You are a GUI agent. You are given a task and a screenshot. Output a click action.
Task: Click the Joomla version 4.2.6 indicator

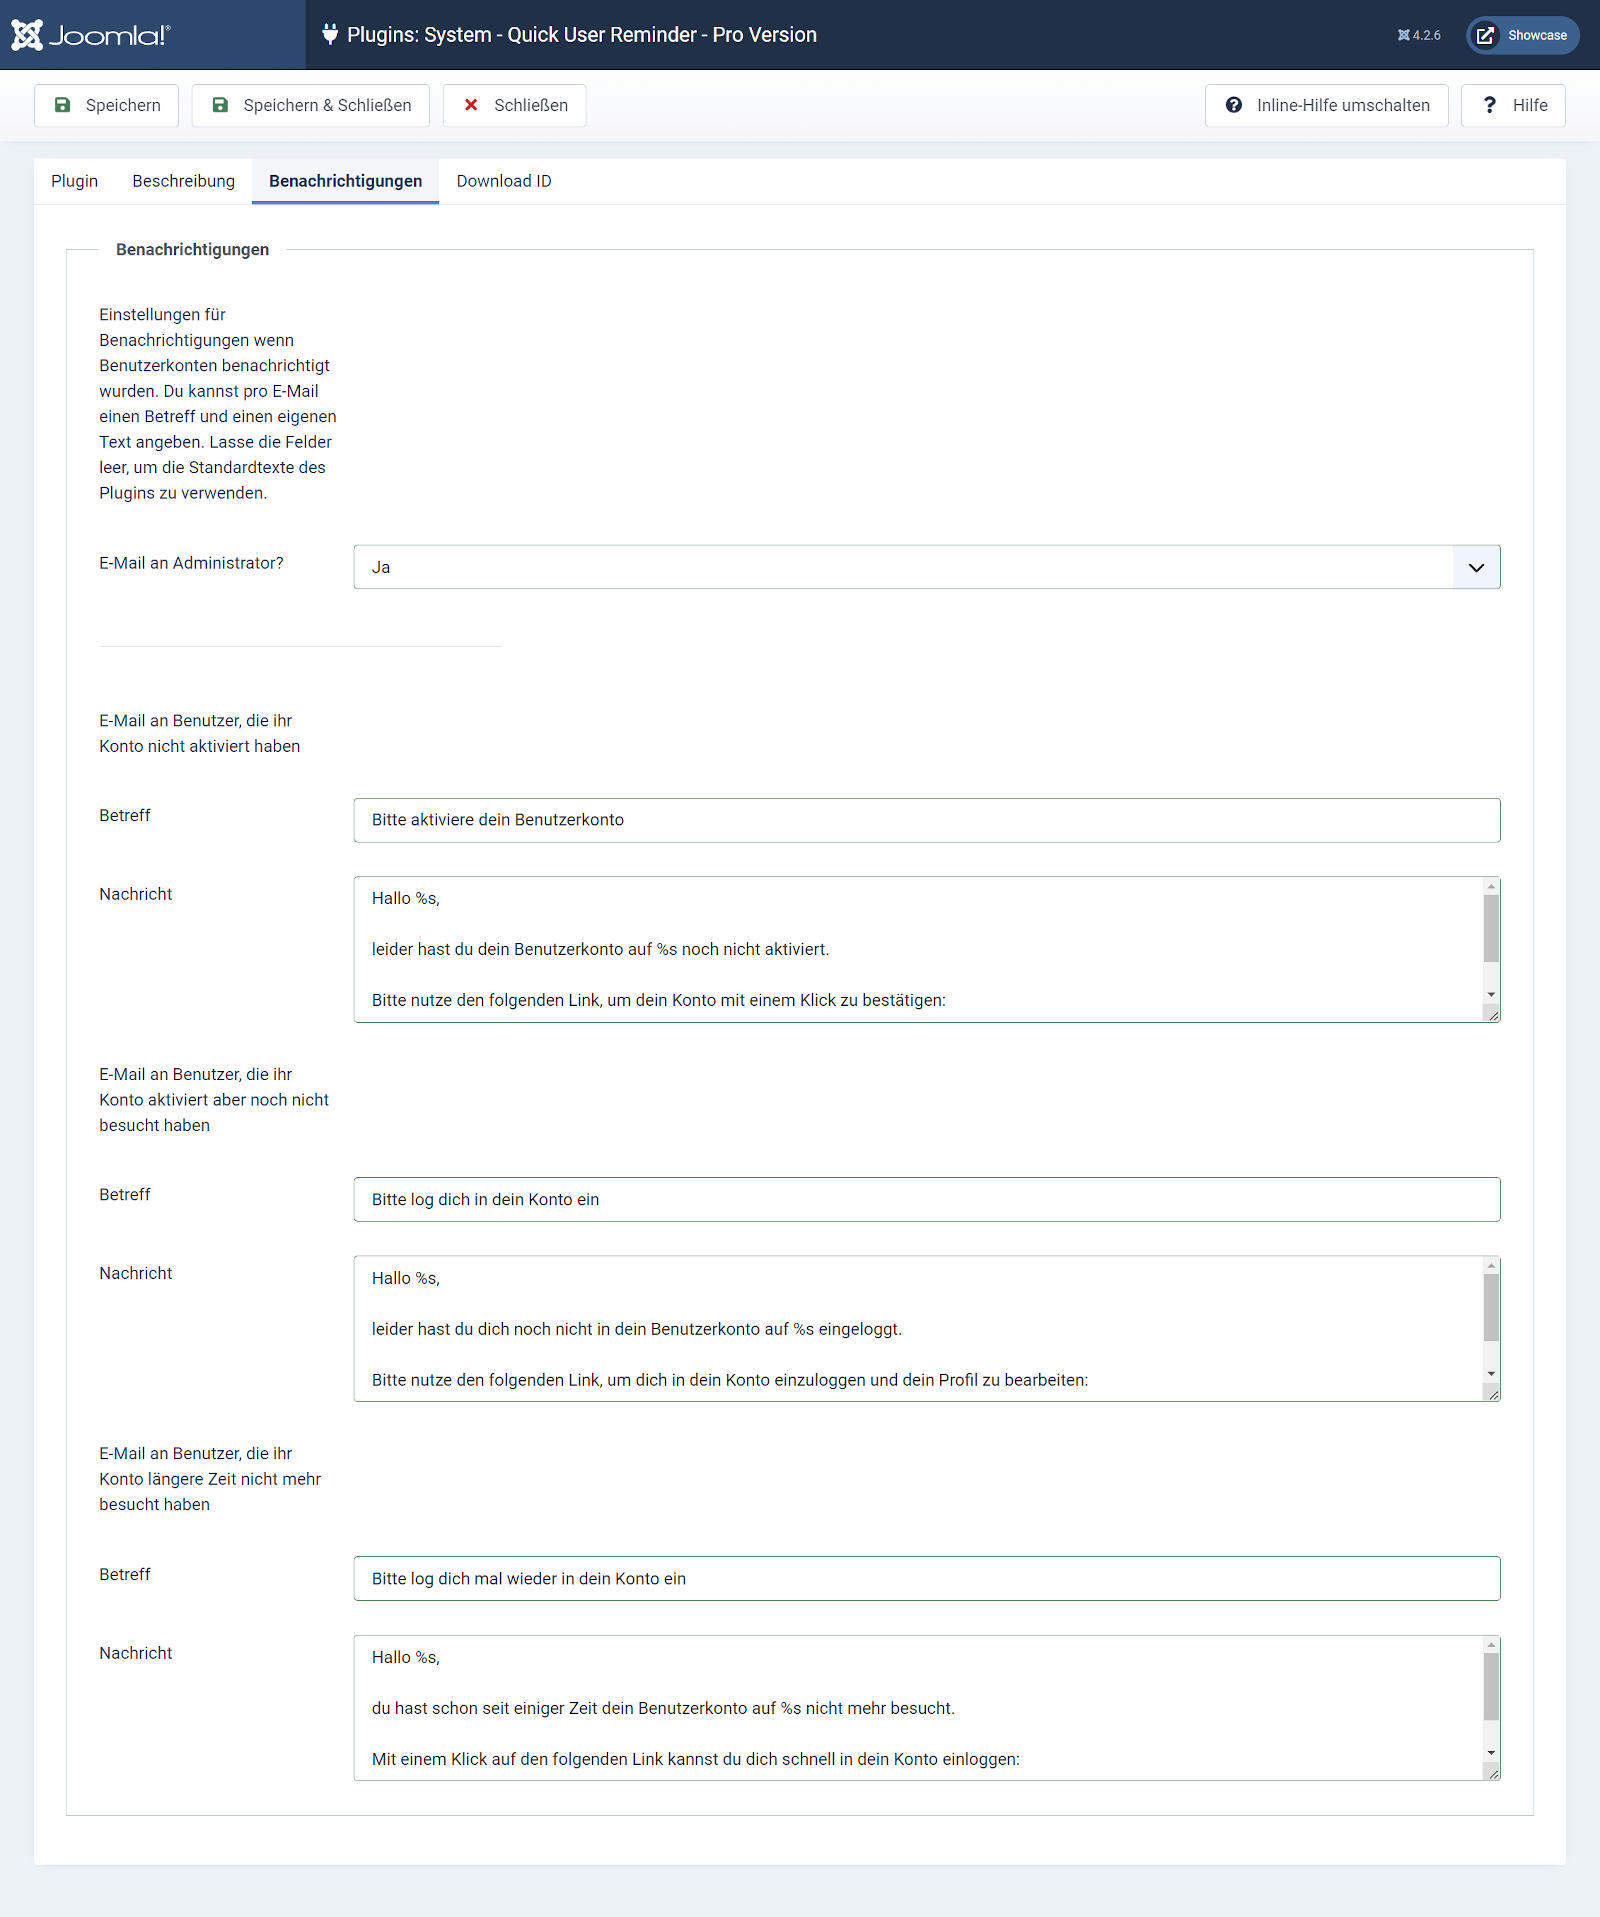(1419, 35)
